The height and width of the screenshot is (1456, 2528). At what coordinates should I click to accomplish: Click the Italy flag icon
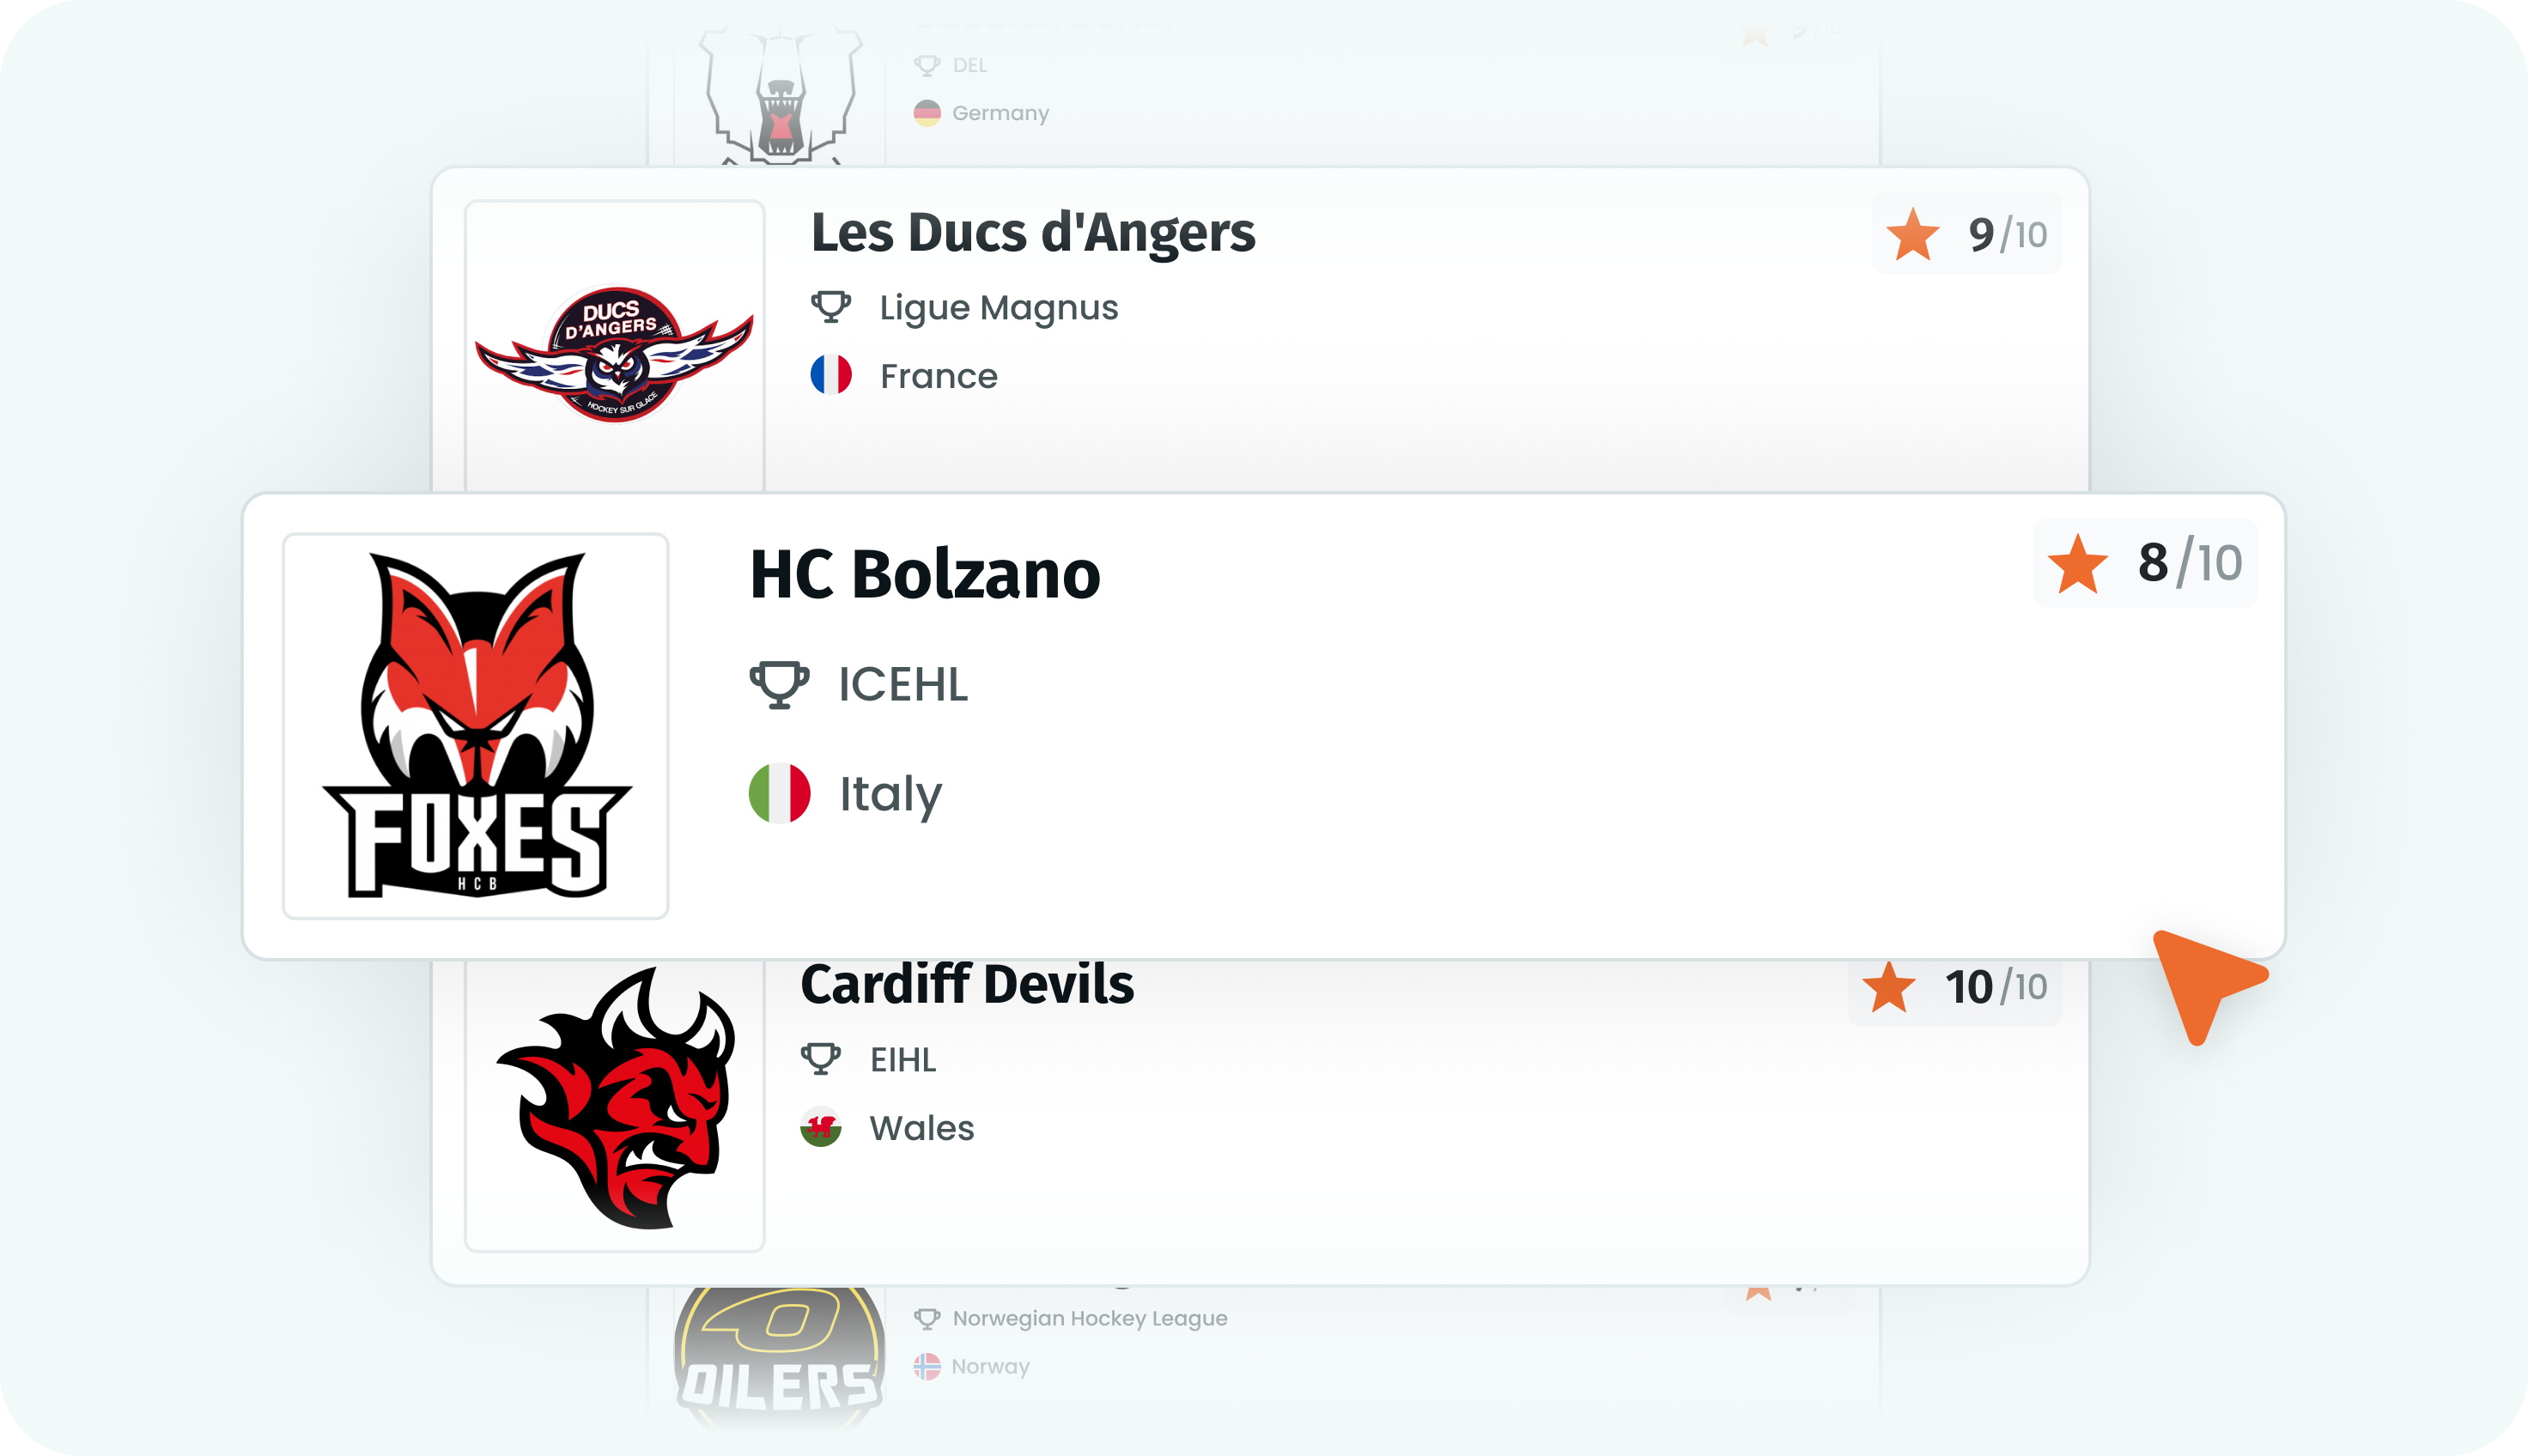pyautogui.click(x=780, y=793)
